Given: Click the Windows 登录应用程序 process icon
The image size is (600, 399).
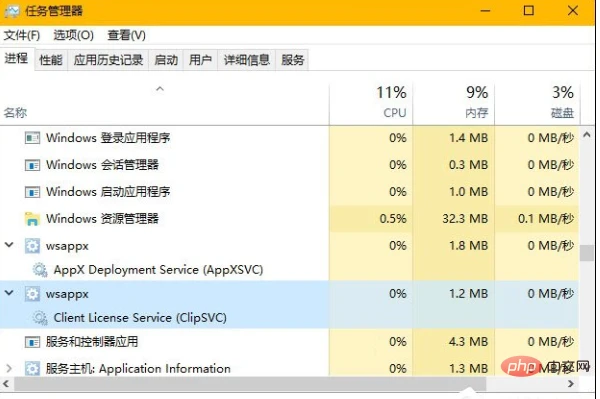Looking at the screenshot, I should (32, 138).
